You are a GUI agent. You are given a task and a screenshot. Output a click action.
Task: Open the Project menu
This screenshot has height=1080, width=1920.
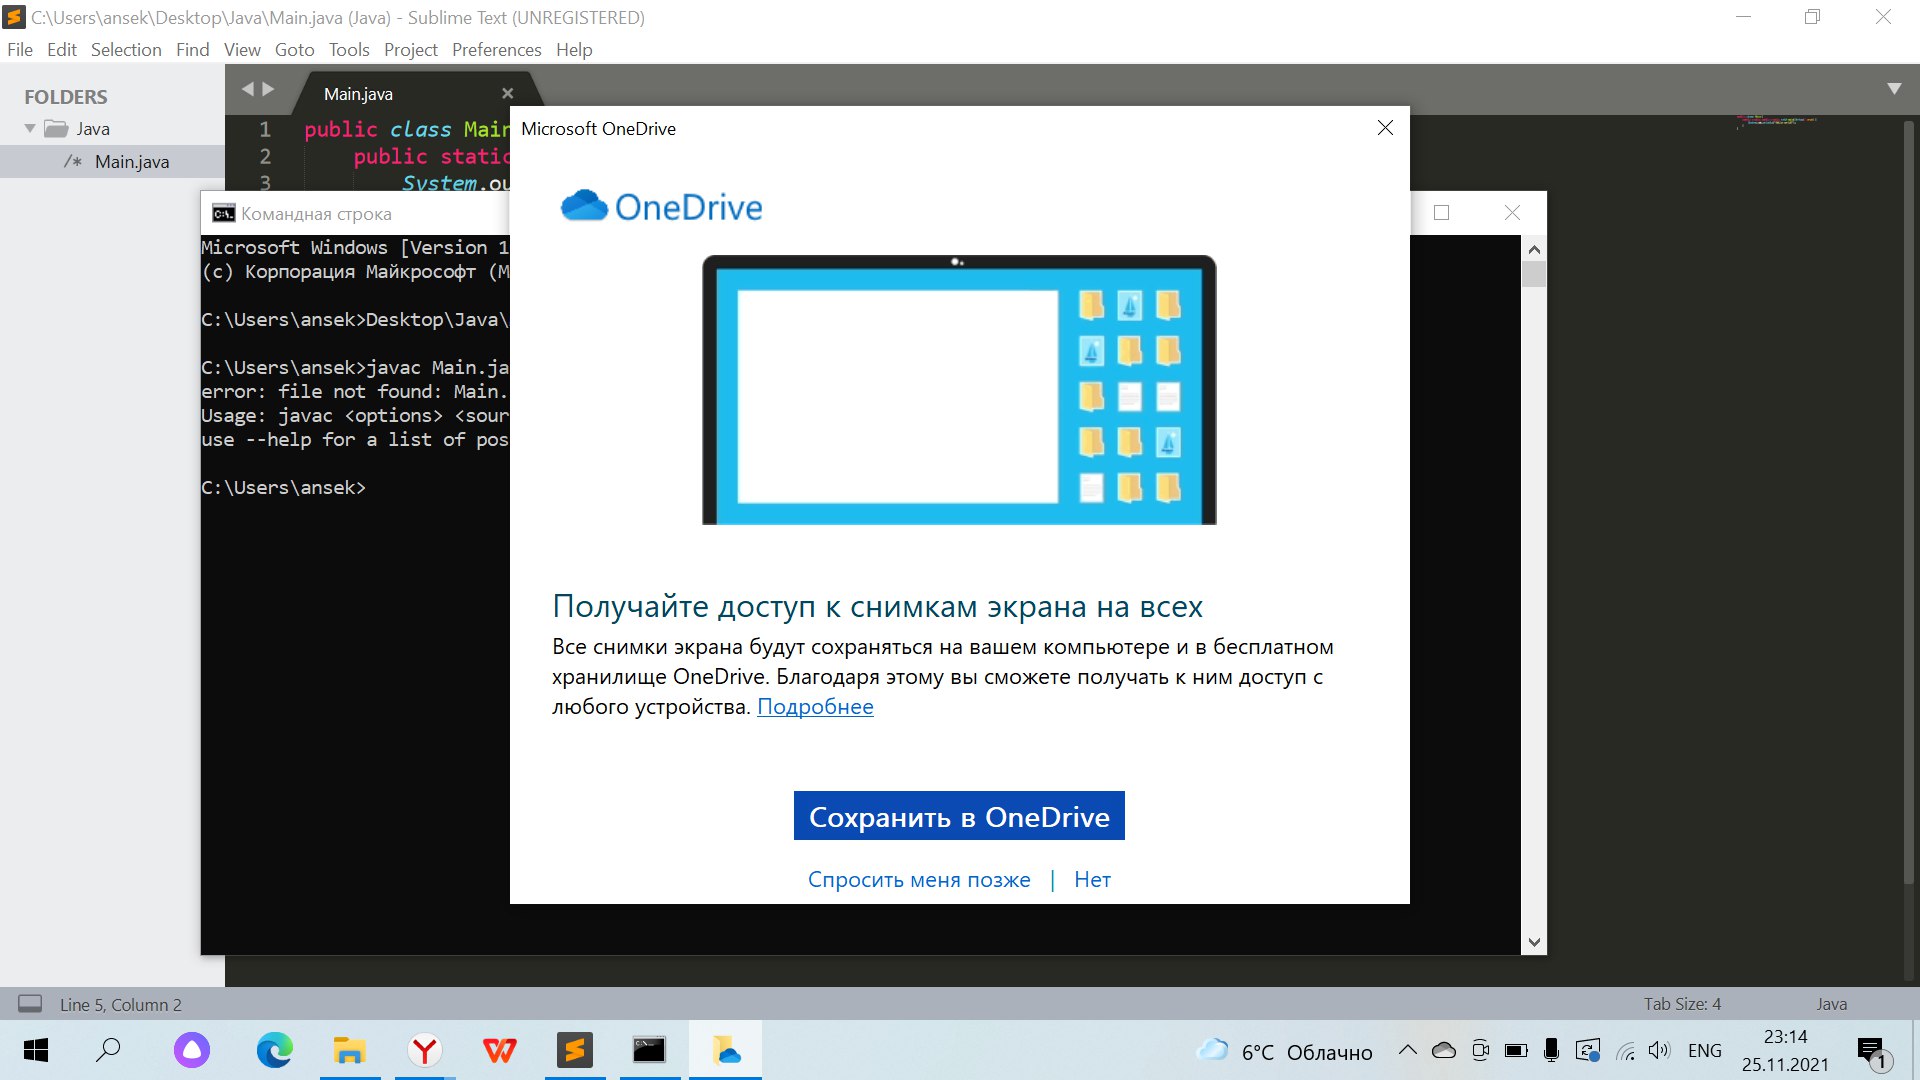click(x=410, y=49)
